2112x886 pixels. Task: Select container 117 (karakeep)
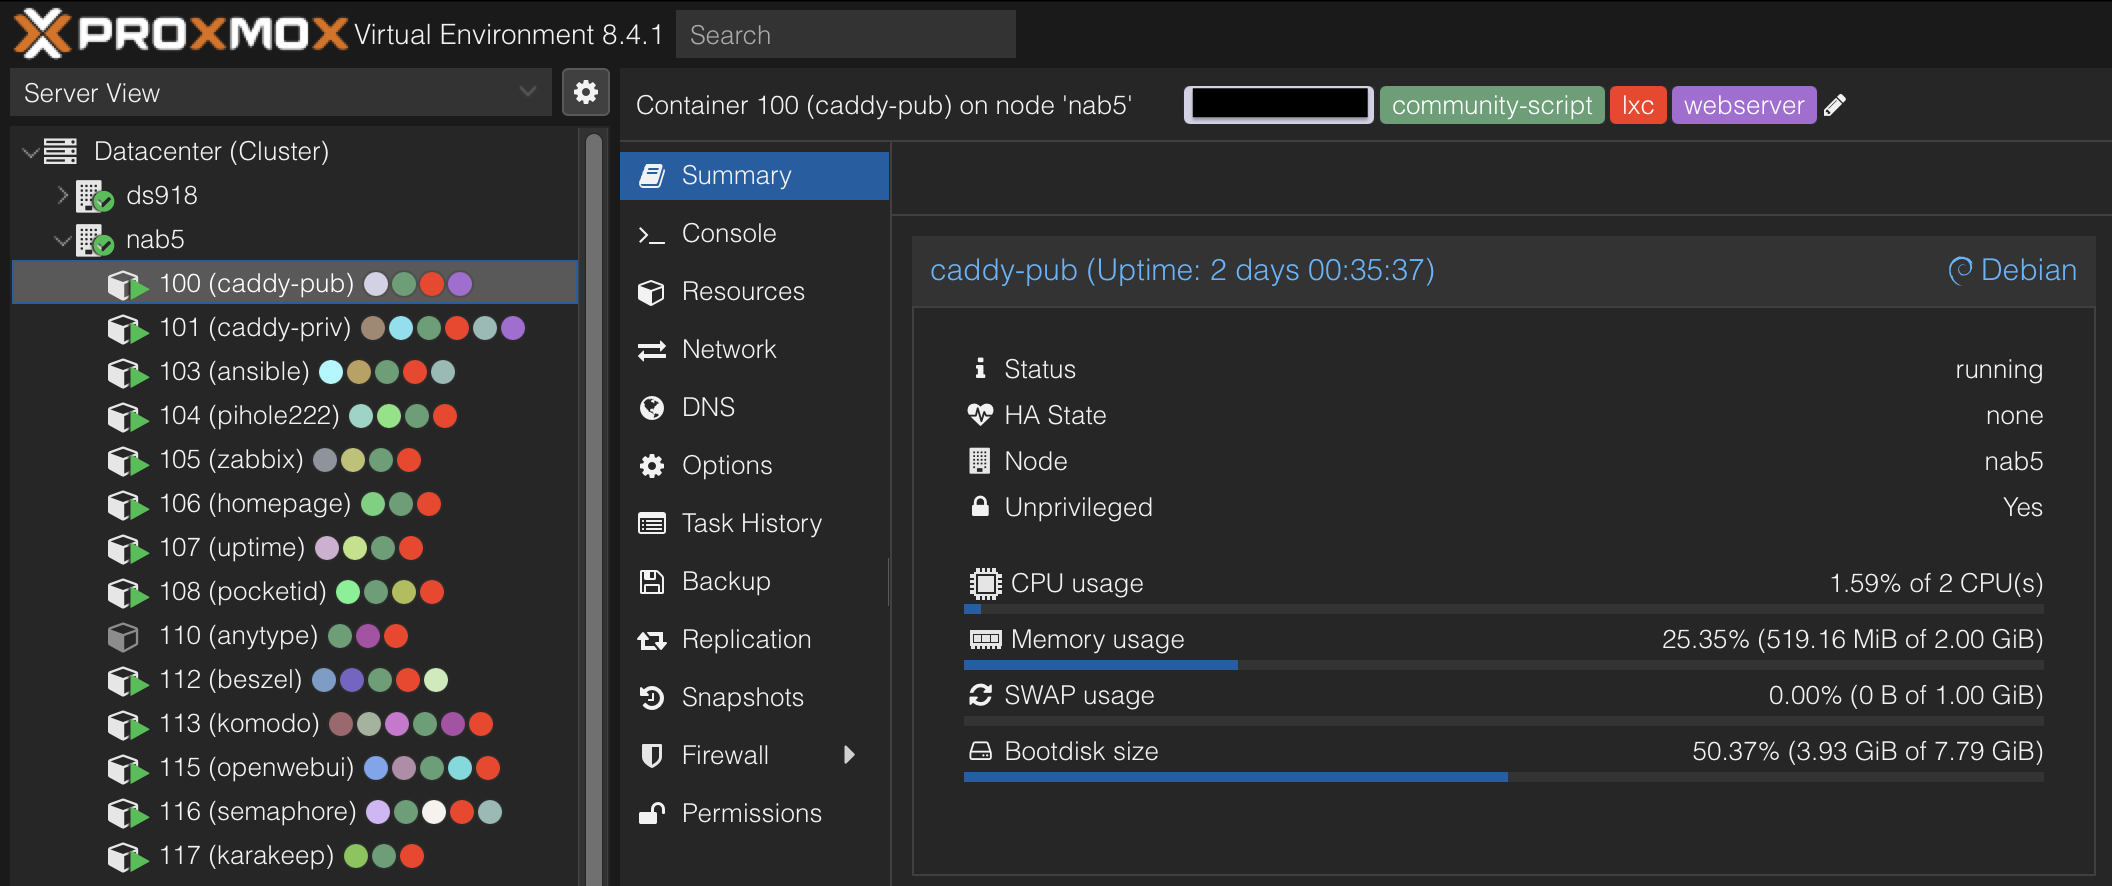coord(295,856)
